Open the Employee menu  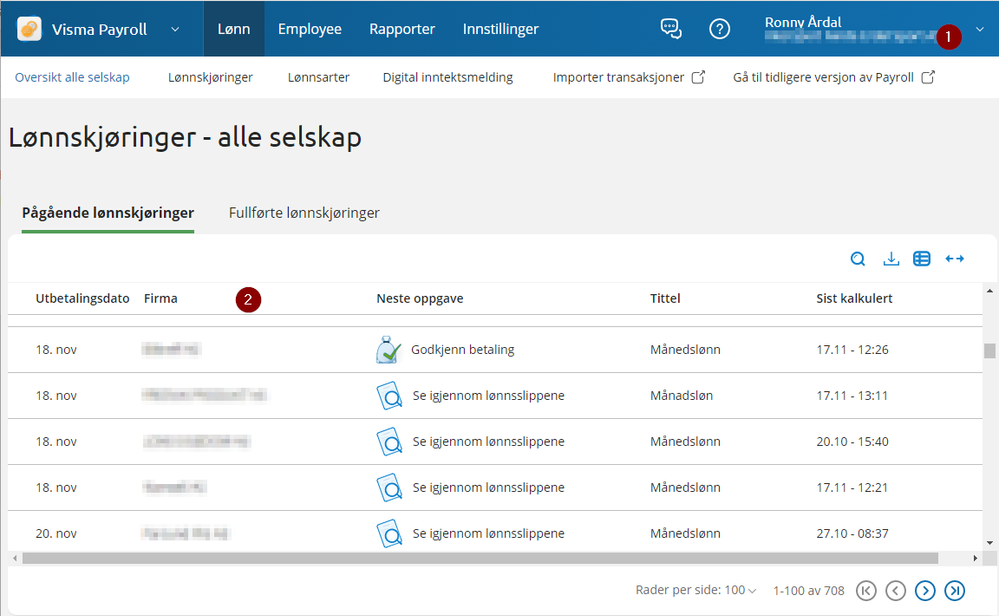pyautogui.click(x=310, y=29)
